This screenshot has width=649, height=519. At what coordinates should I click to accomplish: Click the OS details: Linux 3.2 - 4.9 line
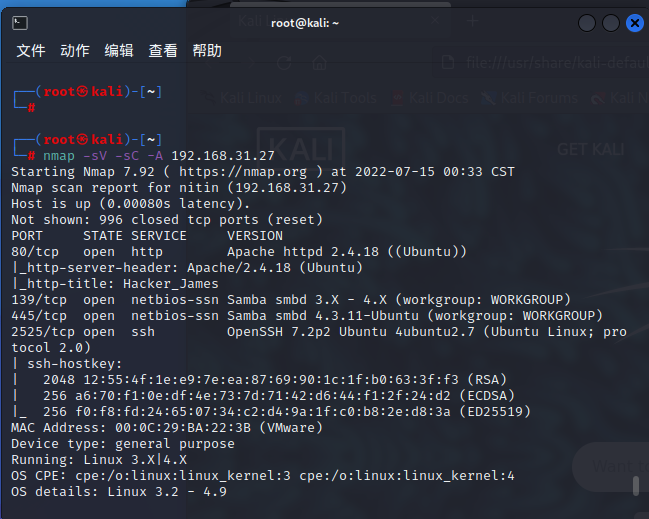(119, 492)
